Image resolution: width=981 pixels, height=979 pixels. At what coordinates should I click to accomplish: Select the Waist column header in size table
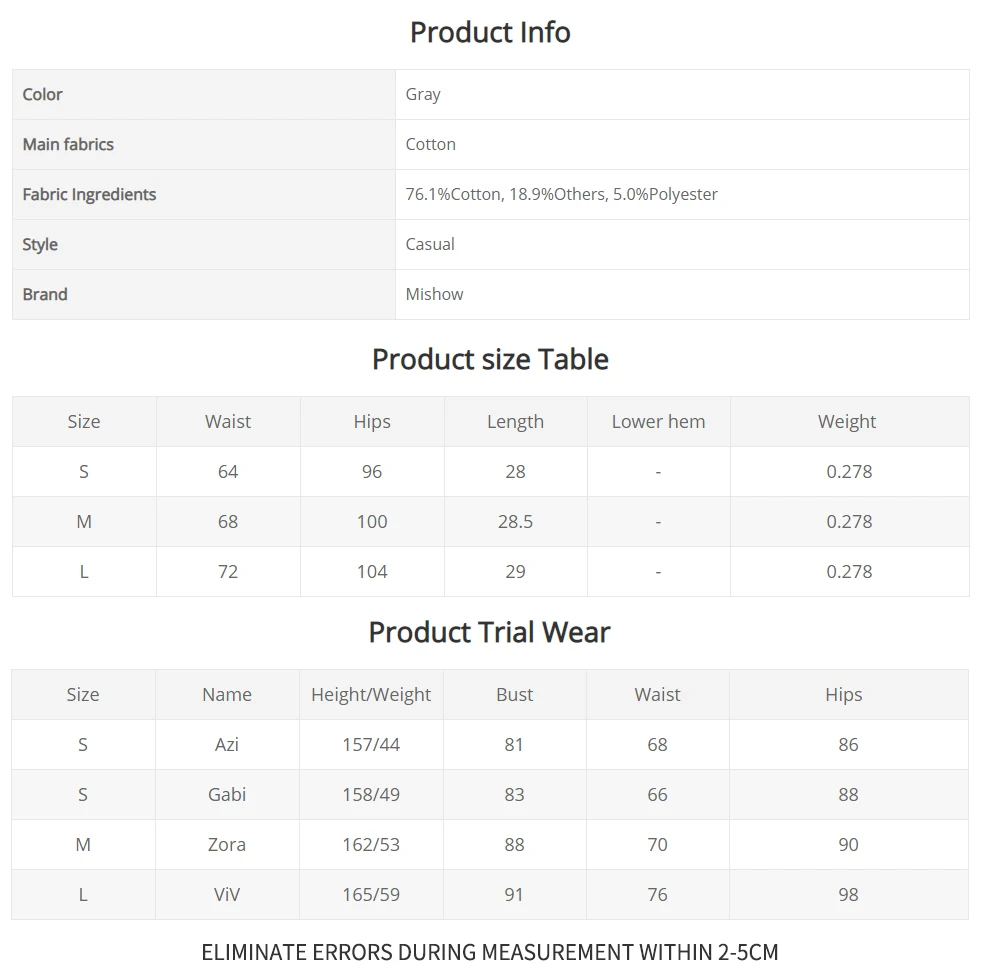click(x=228, y=422)
